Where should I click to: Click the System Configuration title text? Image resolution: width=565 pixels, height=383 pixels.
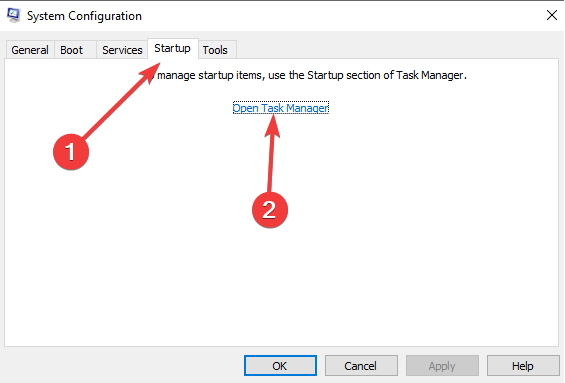[84, 16]
